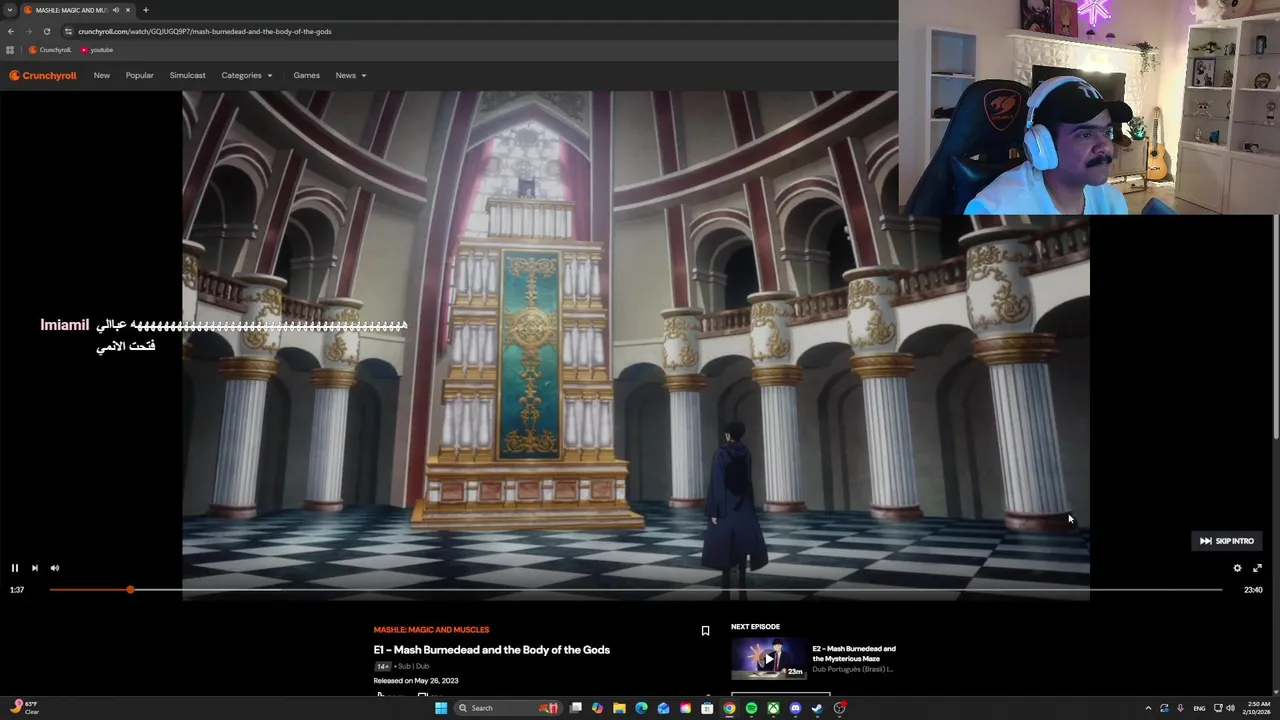Open the clock and date flyout
The width and height of the screenshot is (1280, 720).
(x=1257, y=708)
